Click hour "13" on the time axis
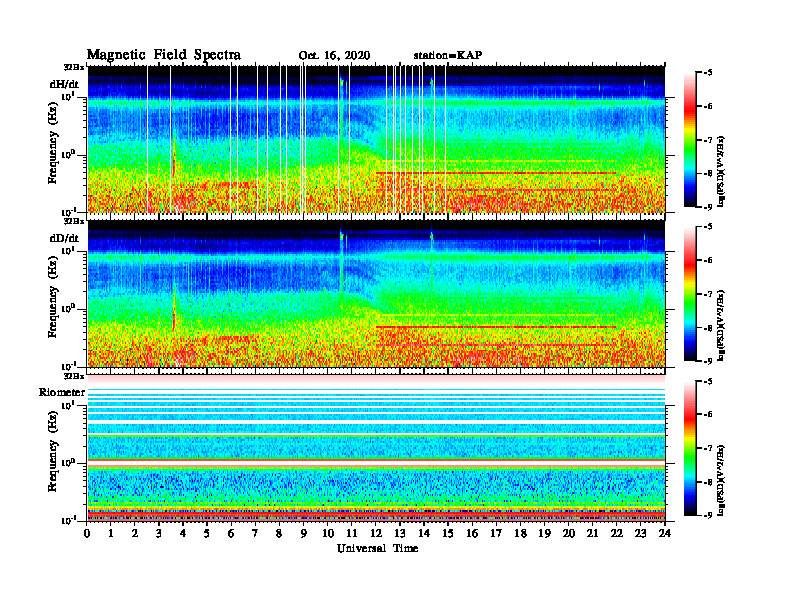Viewport: 792px width, 612px height. tap(400, 533)
